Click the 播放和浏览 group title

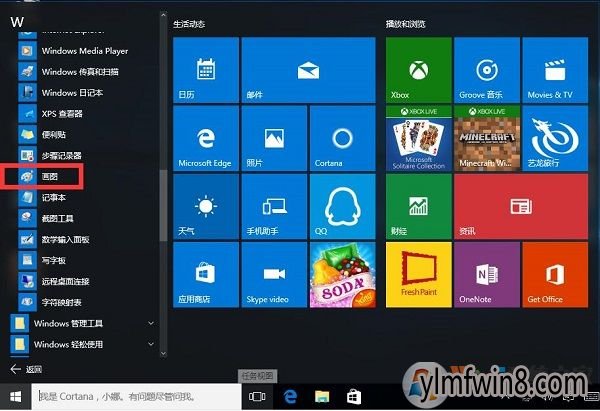point(406,24)
